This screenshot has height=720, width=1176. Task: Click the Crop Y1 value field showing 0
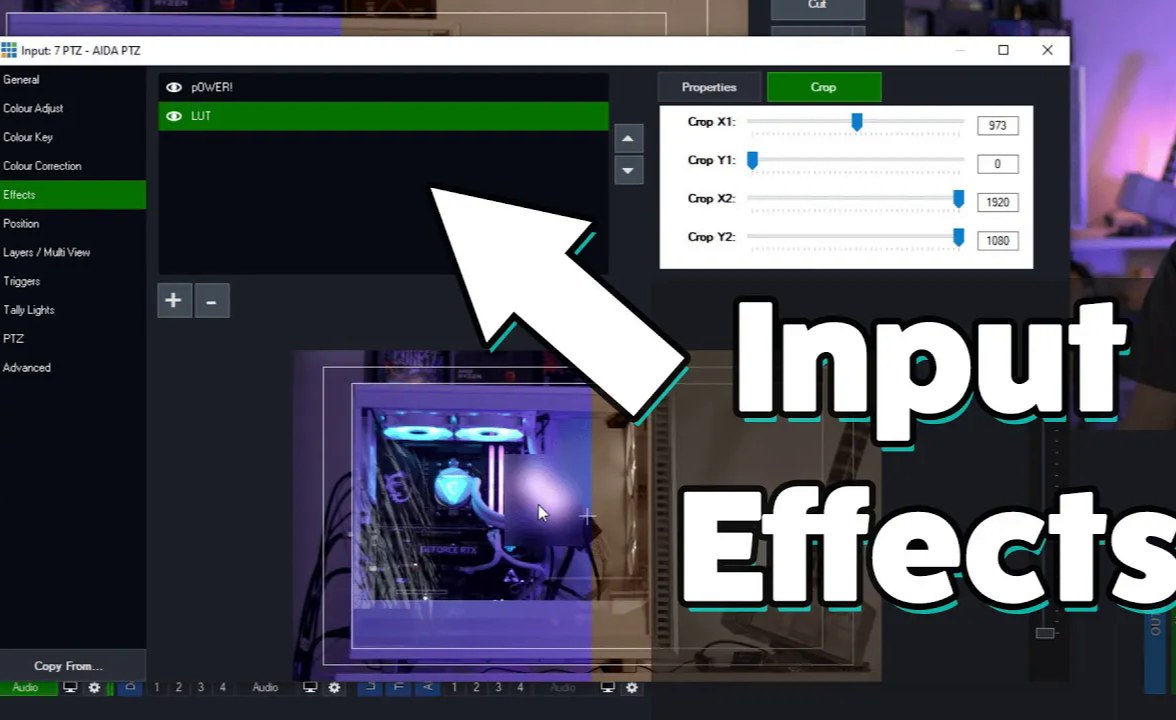pos(998,164)
